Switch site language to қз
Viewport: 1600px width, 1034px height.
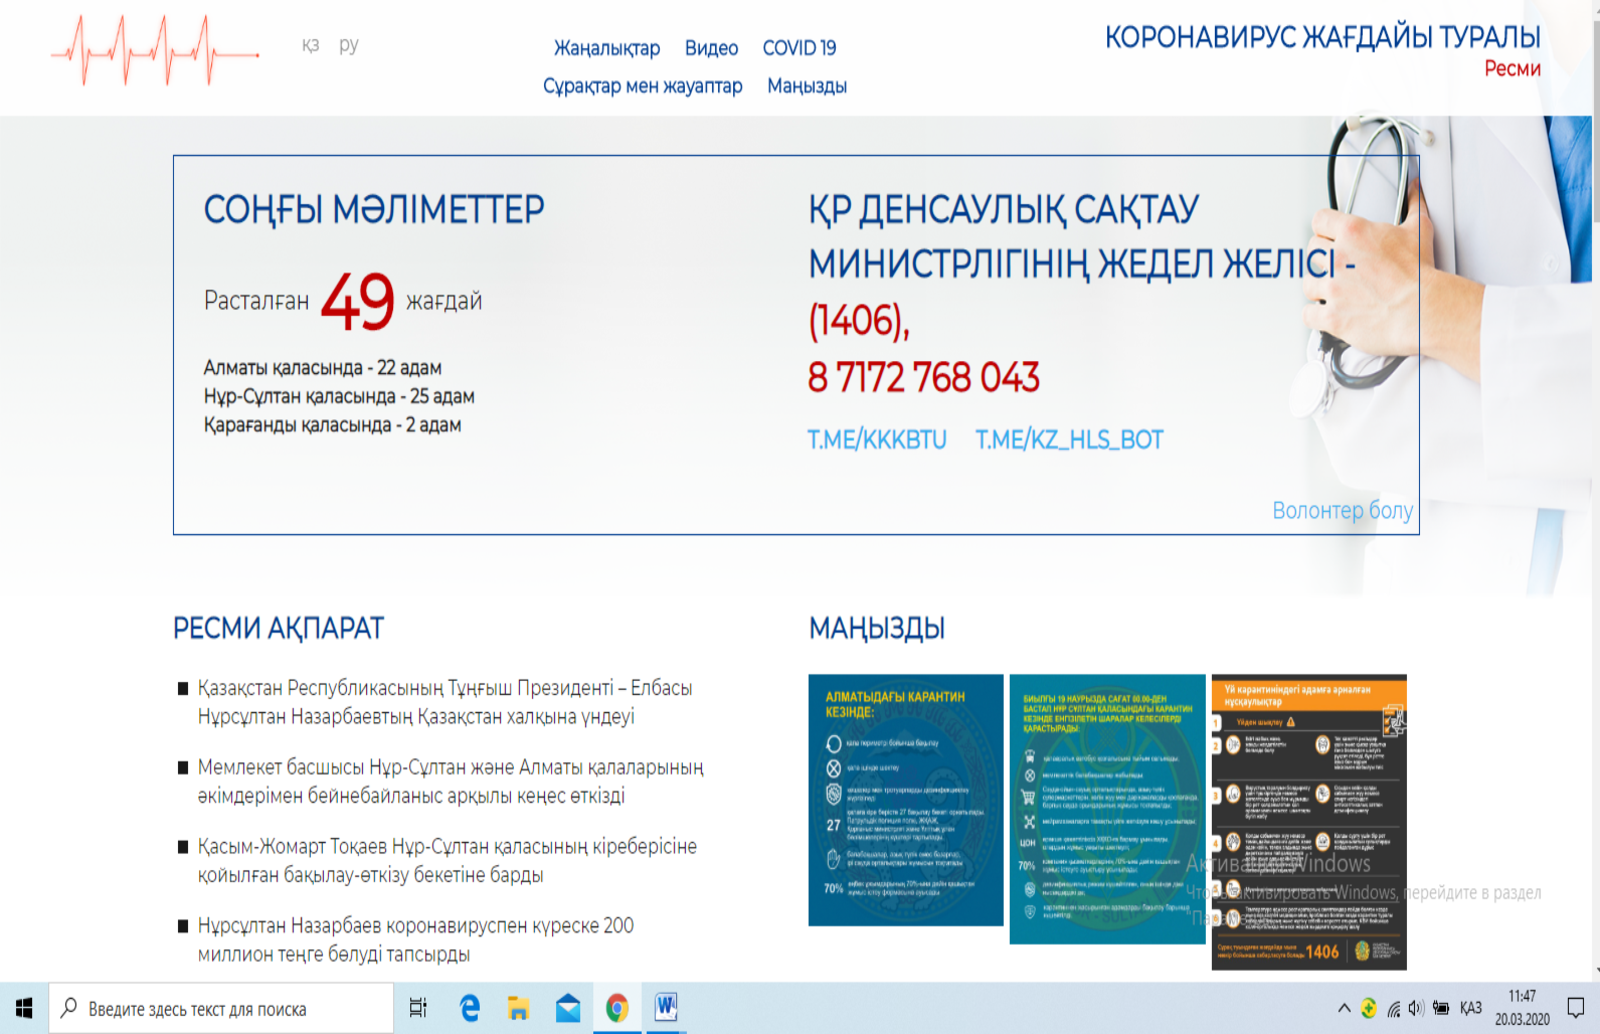tap(310, 45)
